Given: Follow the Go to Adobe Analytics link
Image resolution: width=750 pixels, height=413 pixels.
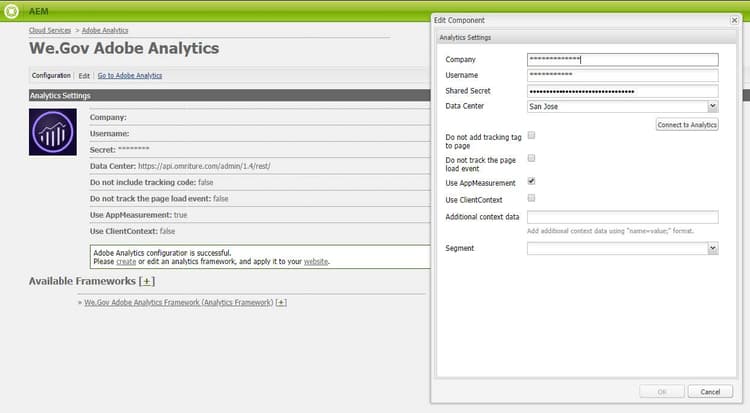Looking at the screenshot, I should pos(130,76).
